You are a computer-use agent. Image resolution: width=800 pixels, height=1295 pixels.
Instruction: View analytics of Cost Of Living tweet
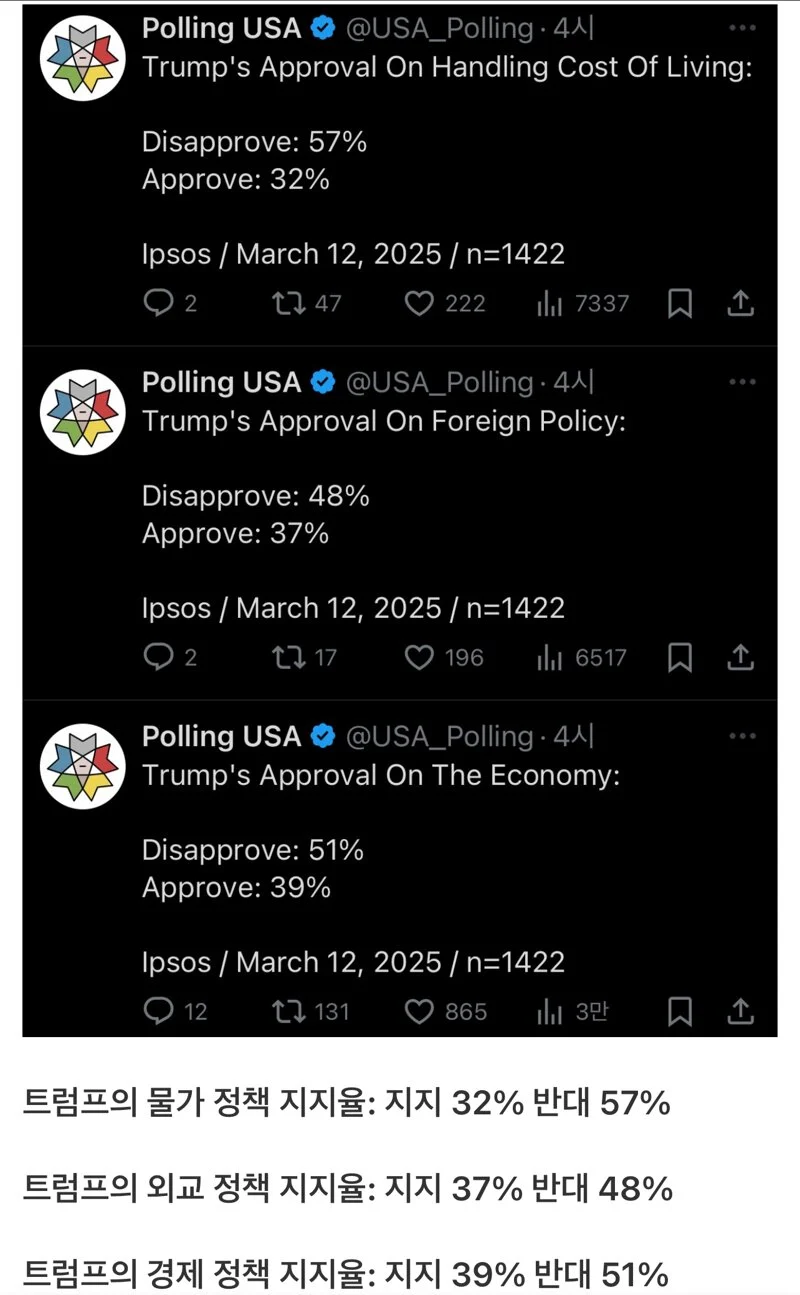coord(550,303)
